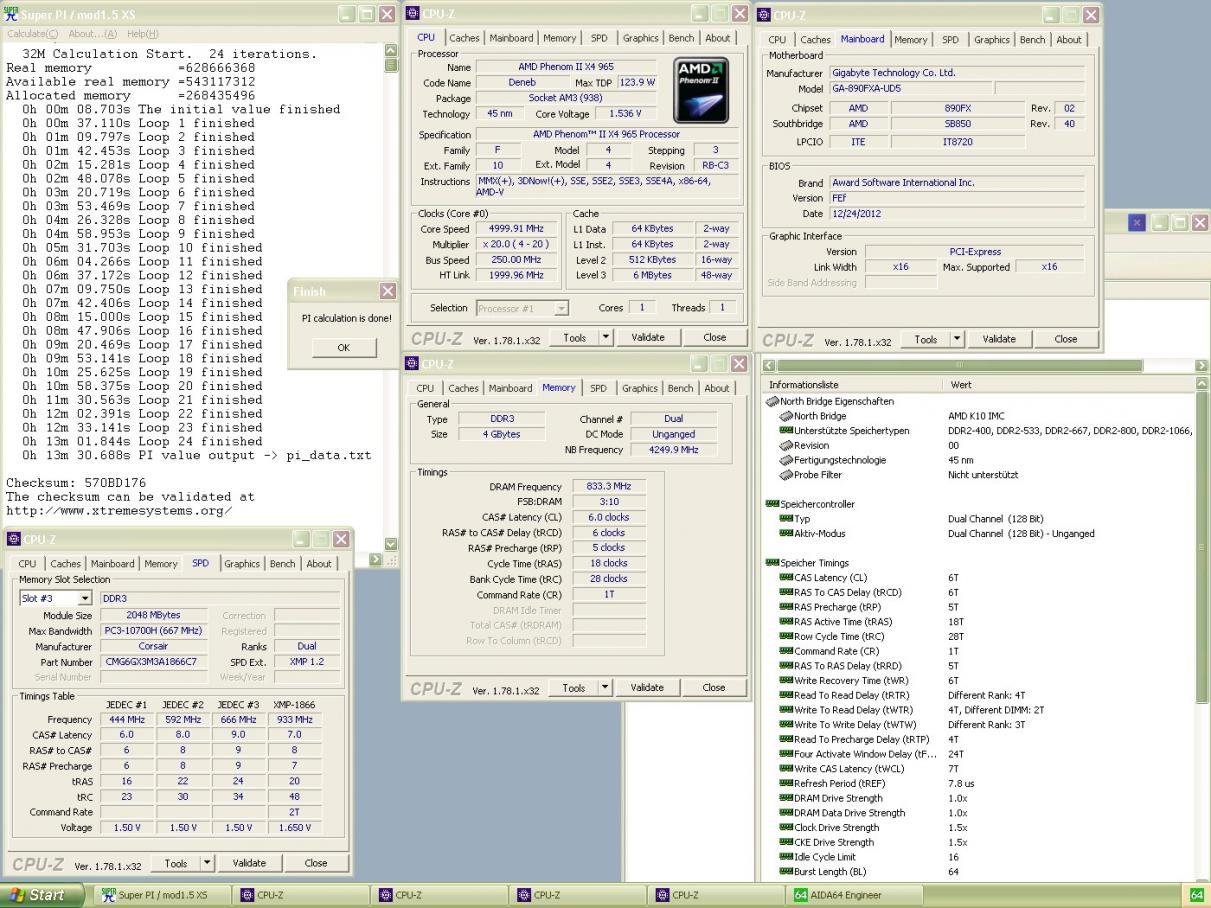Click the XMP-1866 frequency 933 MHz cell
The width and height of the screenshot is (1211, 908).
(x=295, y=719)
